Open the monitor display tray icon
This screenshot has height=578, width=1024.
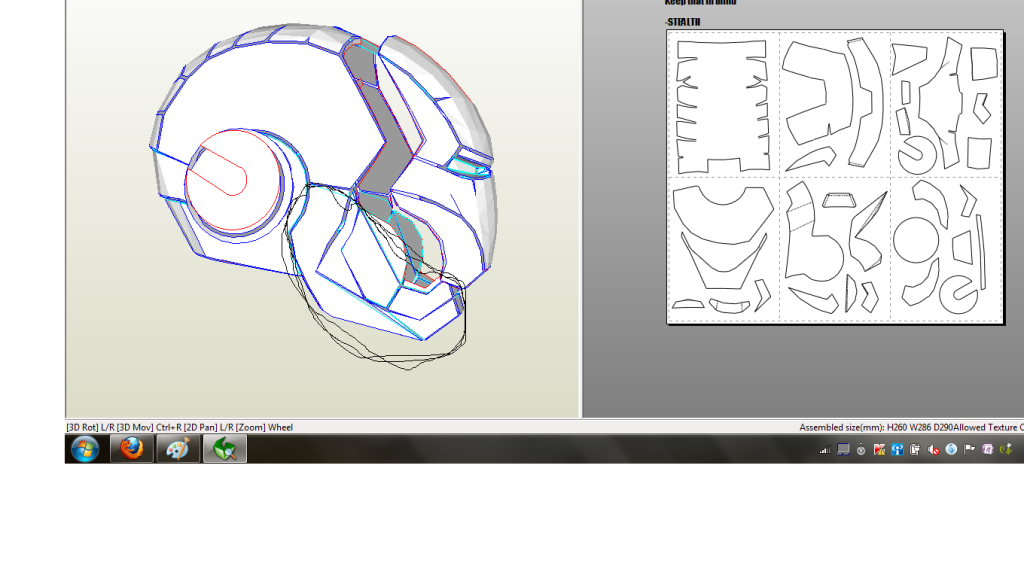pos(843,449)
